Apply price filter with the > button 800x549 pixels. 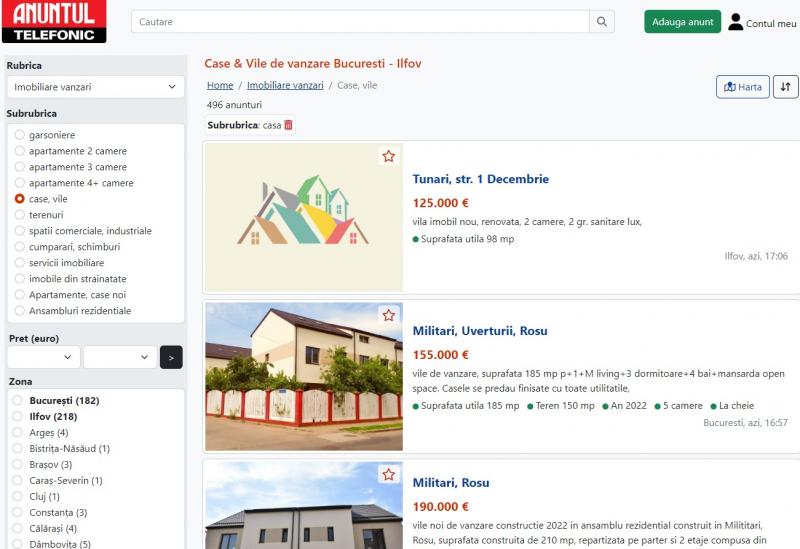click(x=171, y=357)
